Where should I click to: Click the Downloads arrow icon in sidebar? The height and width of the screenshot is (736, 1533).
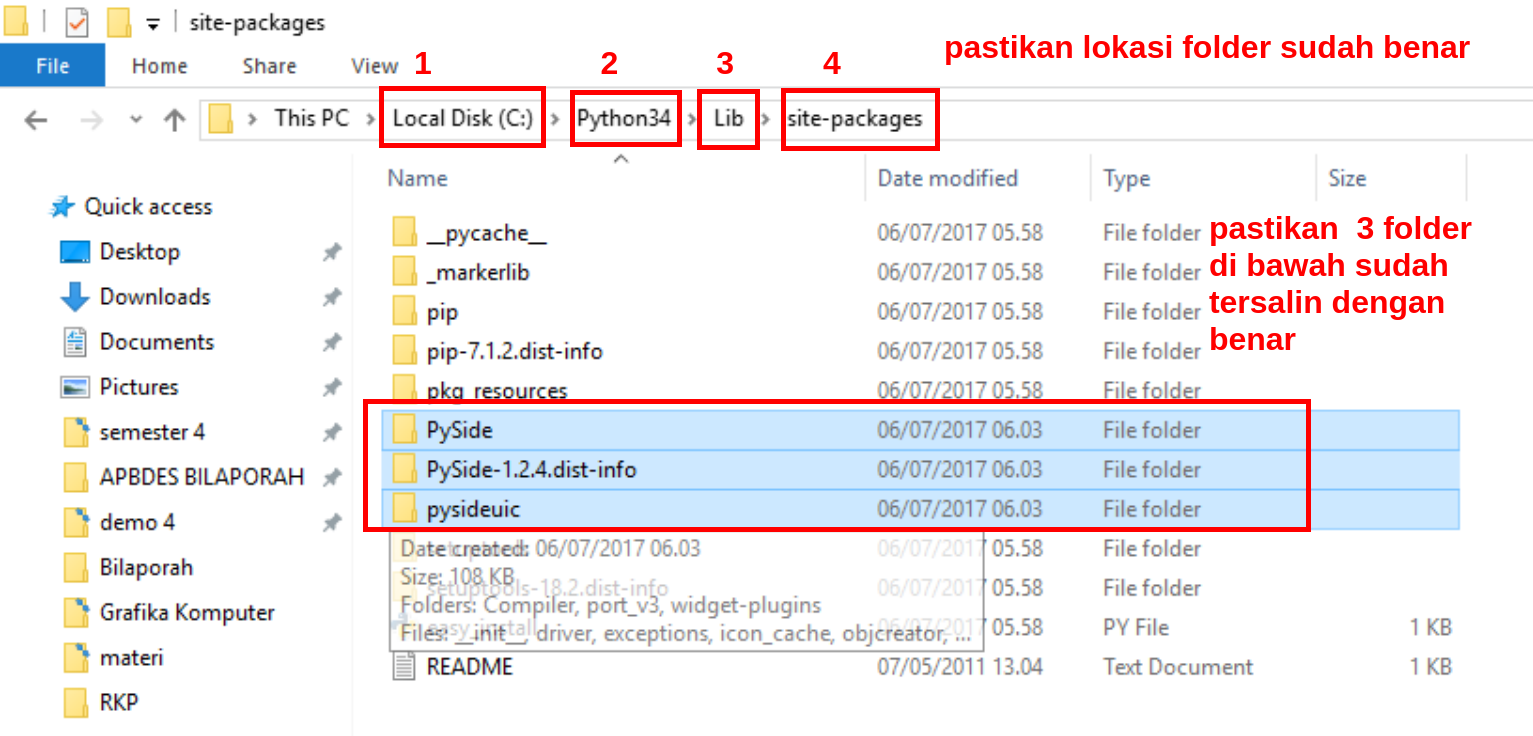(x=75, y=297)
